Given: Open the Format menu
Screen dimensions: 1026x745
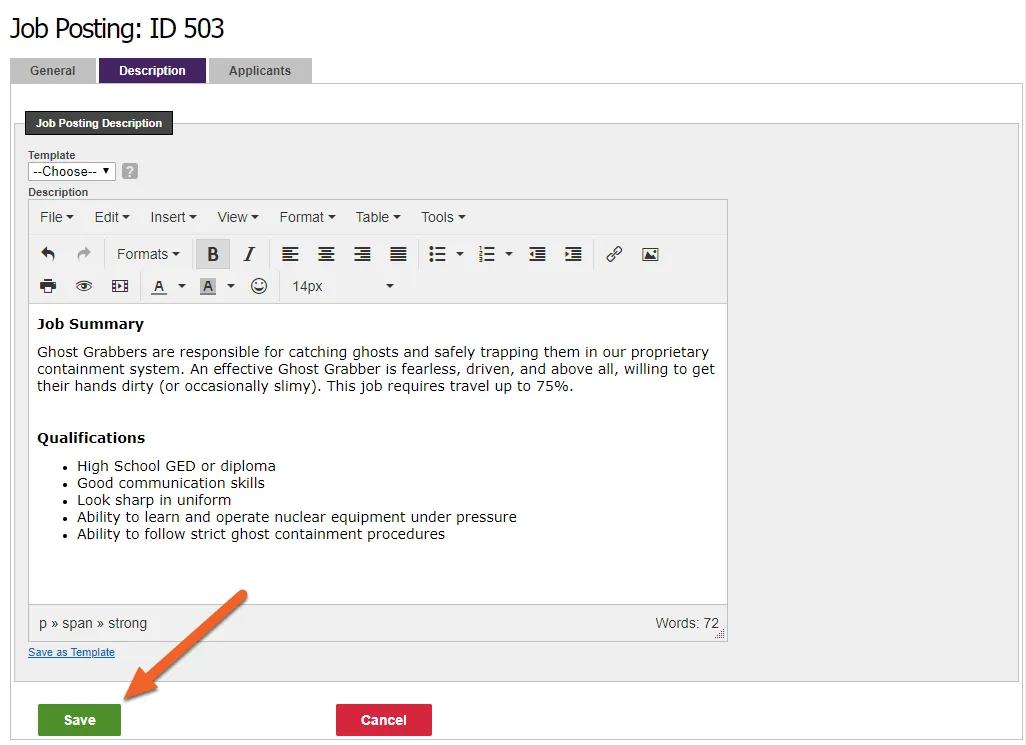Looking at the screenshot, I should tap(308, 217).
